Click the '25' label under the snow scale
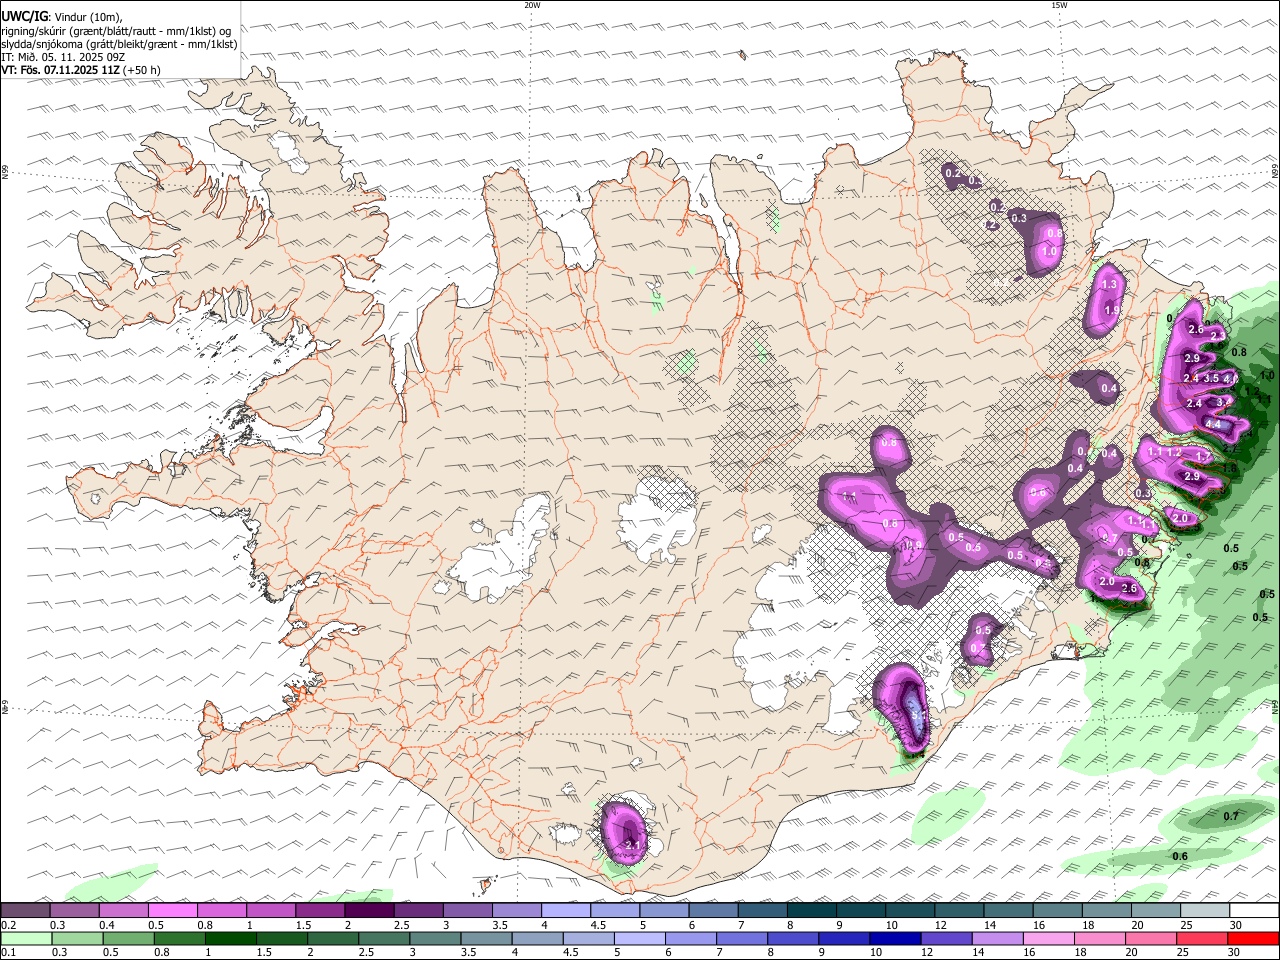The width and height of the screenshot is (1280, 960). (1187, 925)
